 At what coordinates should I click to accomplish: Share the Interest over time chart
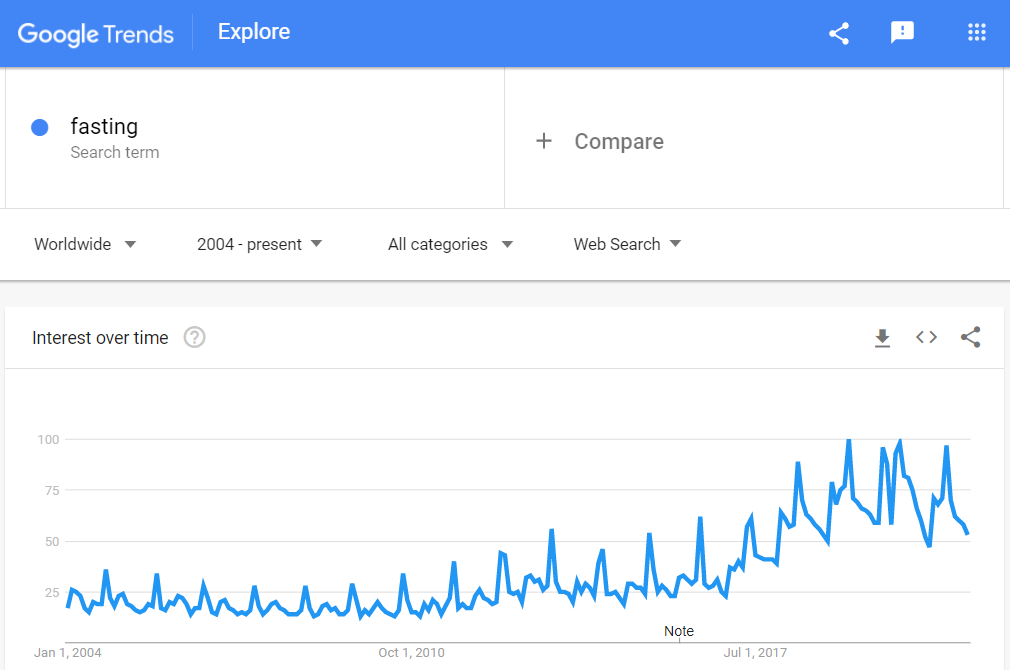(x=970, y=337)
